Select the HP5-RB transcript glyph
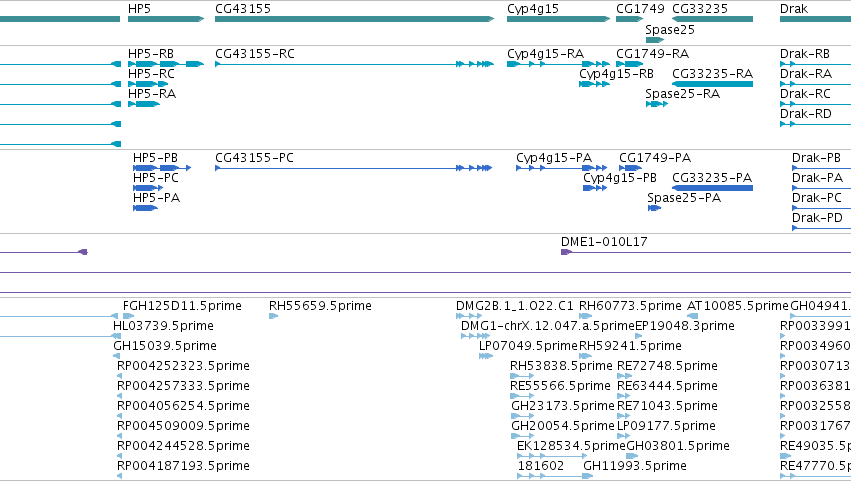The width and height of the screenshot is (851, 481). coord(166,64)
